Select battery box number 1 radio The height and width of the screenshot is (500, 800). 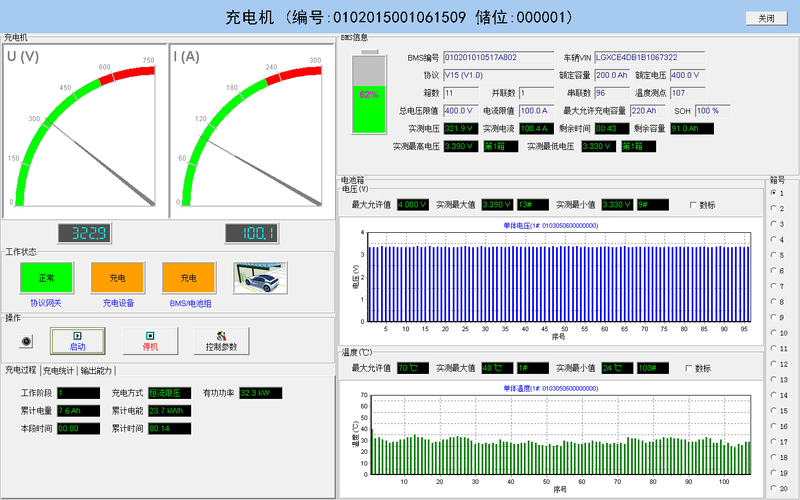773,193
